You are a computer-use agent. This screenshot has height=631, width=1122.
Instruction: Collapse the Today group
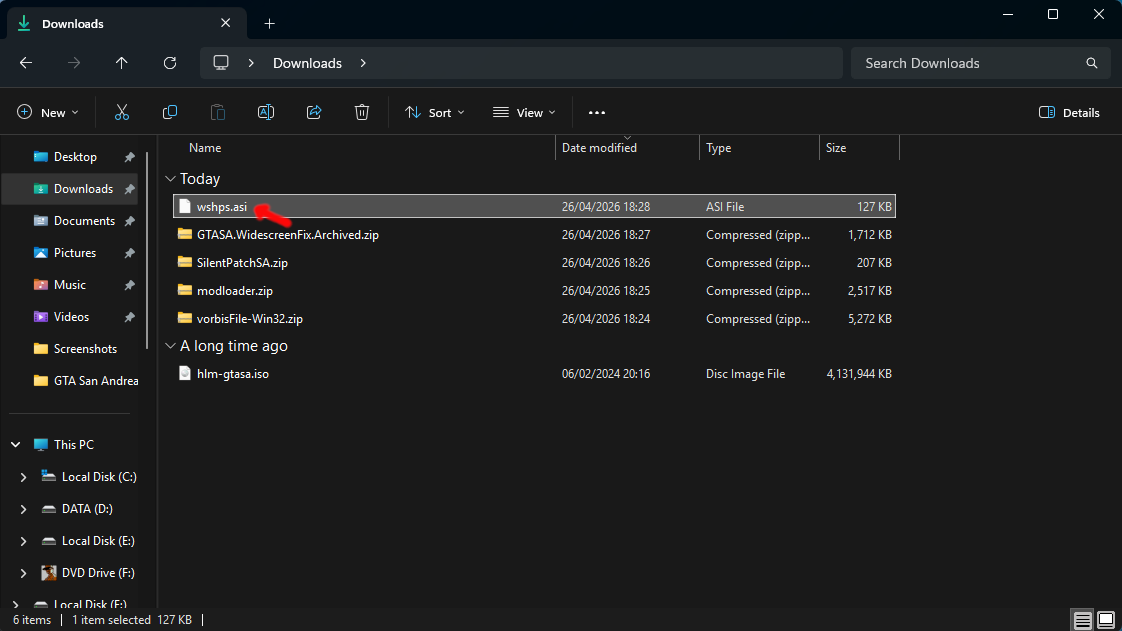coord(170,179)
